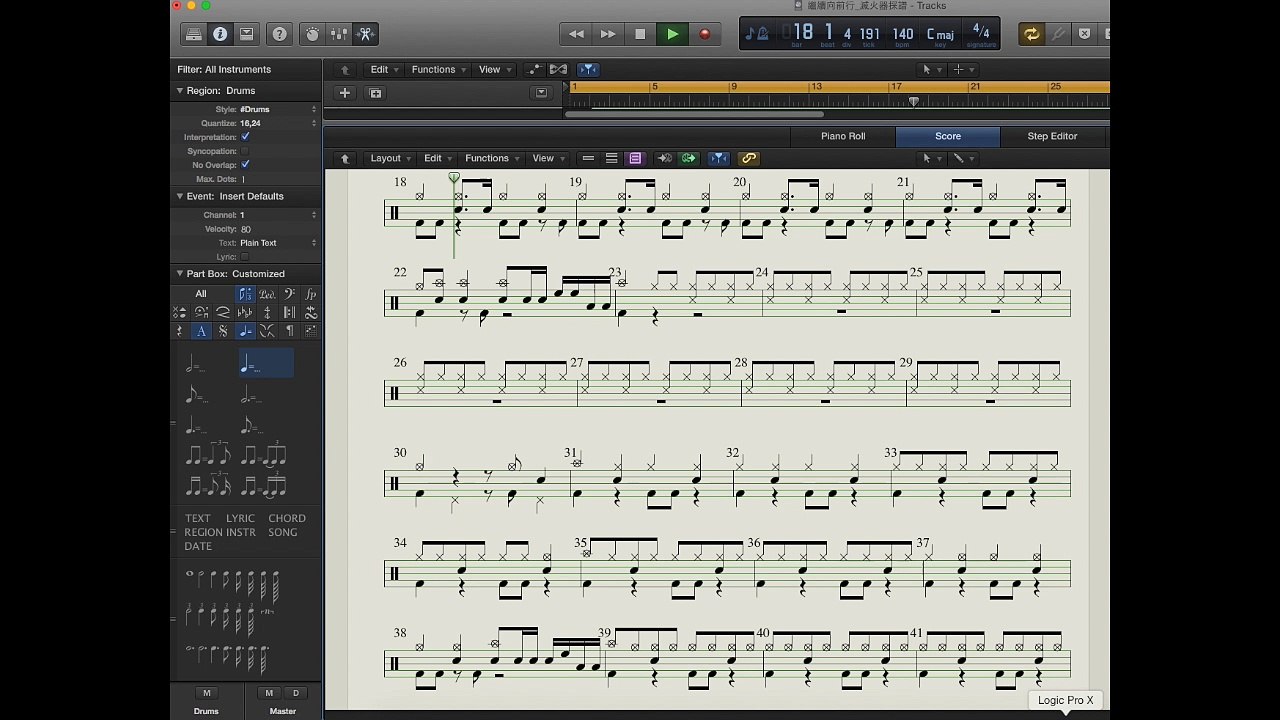Switch to the Piano Roll tab
Viewport: 1280px width, 720px height.
843,136
